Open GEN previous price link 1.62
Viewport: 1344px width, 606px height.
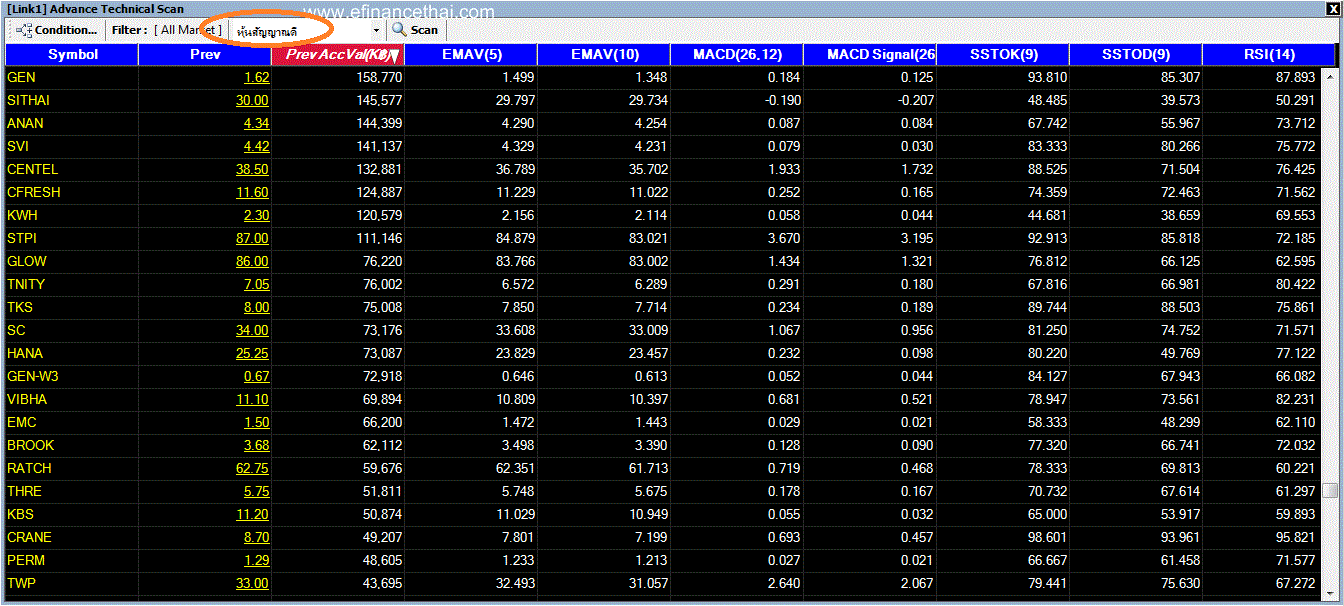[256, 77]
